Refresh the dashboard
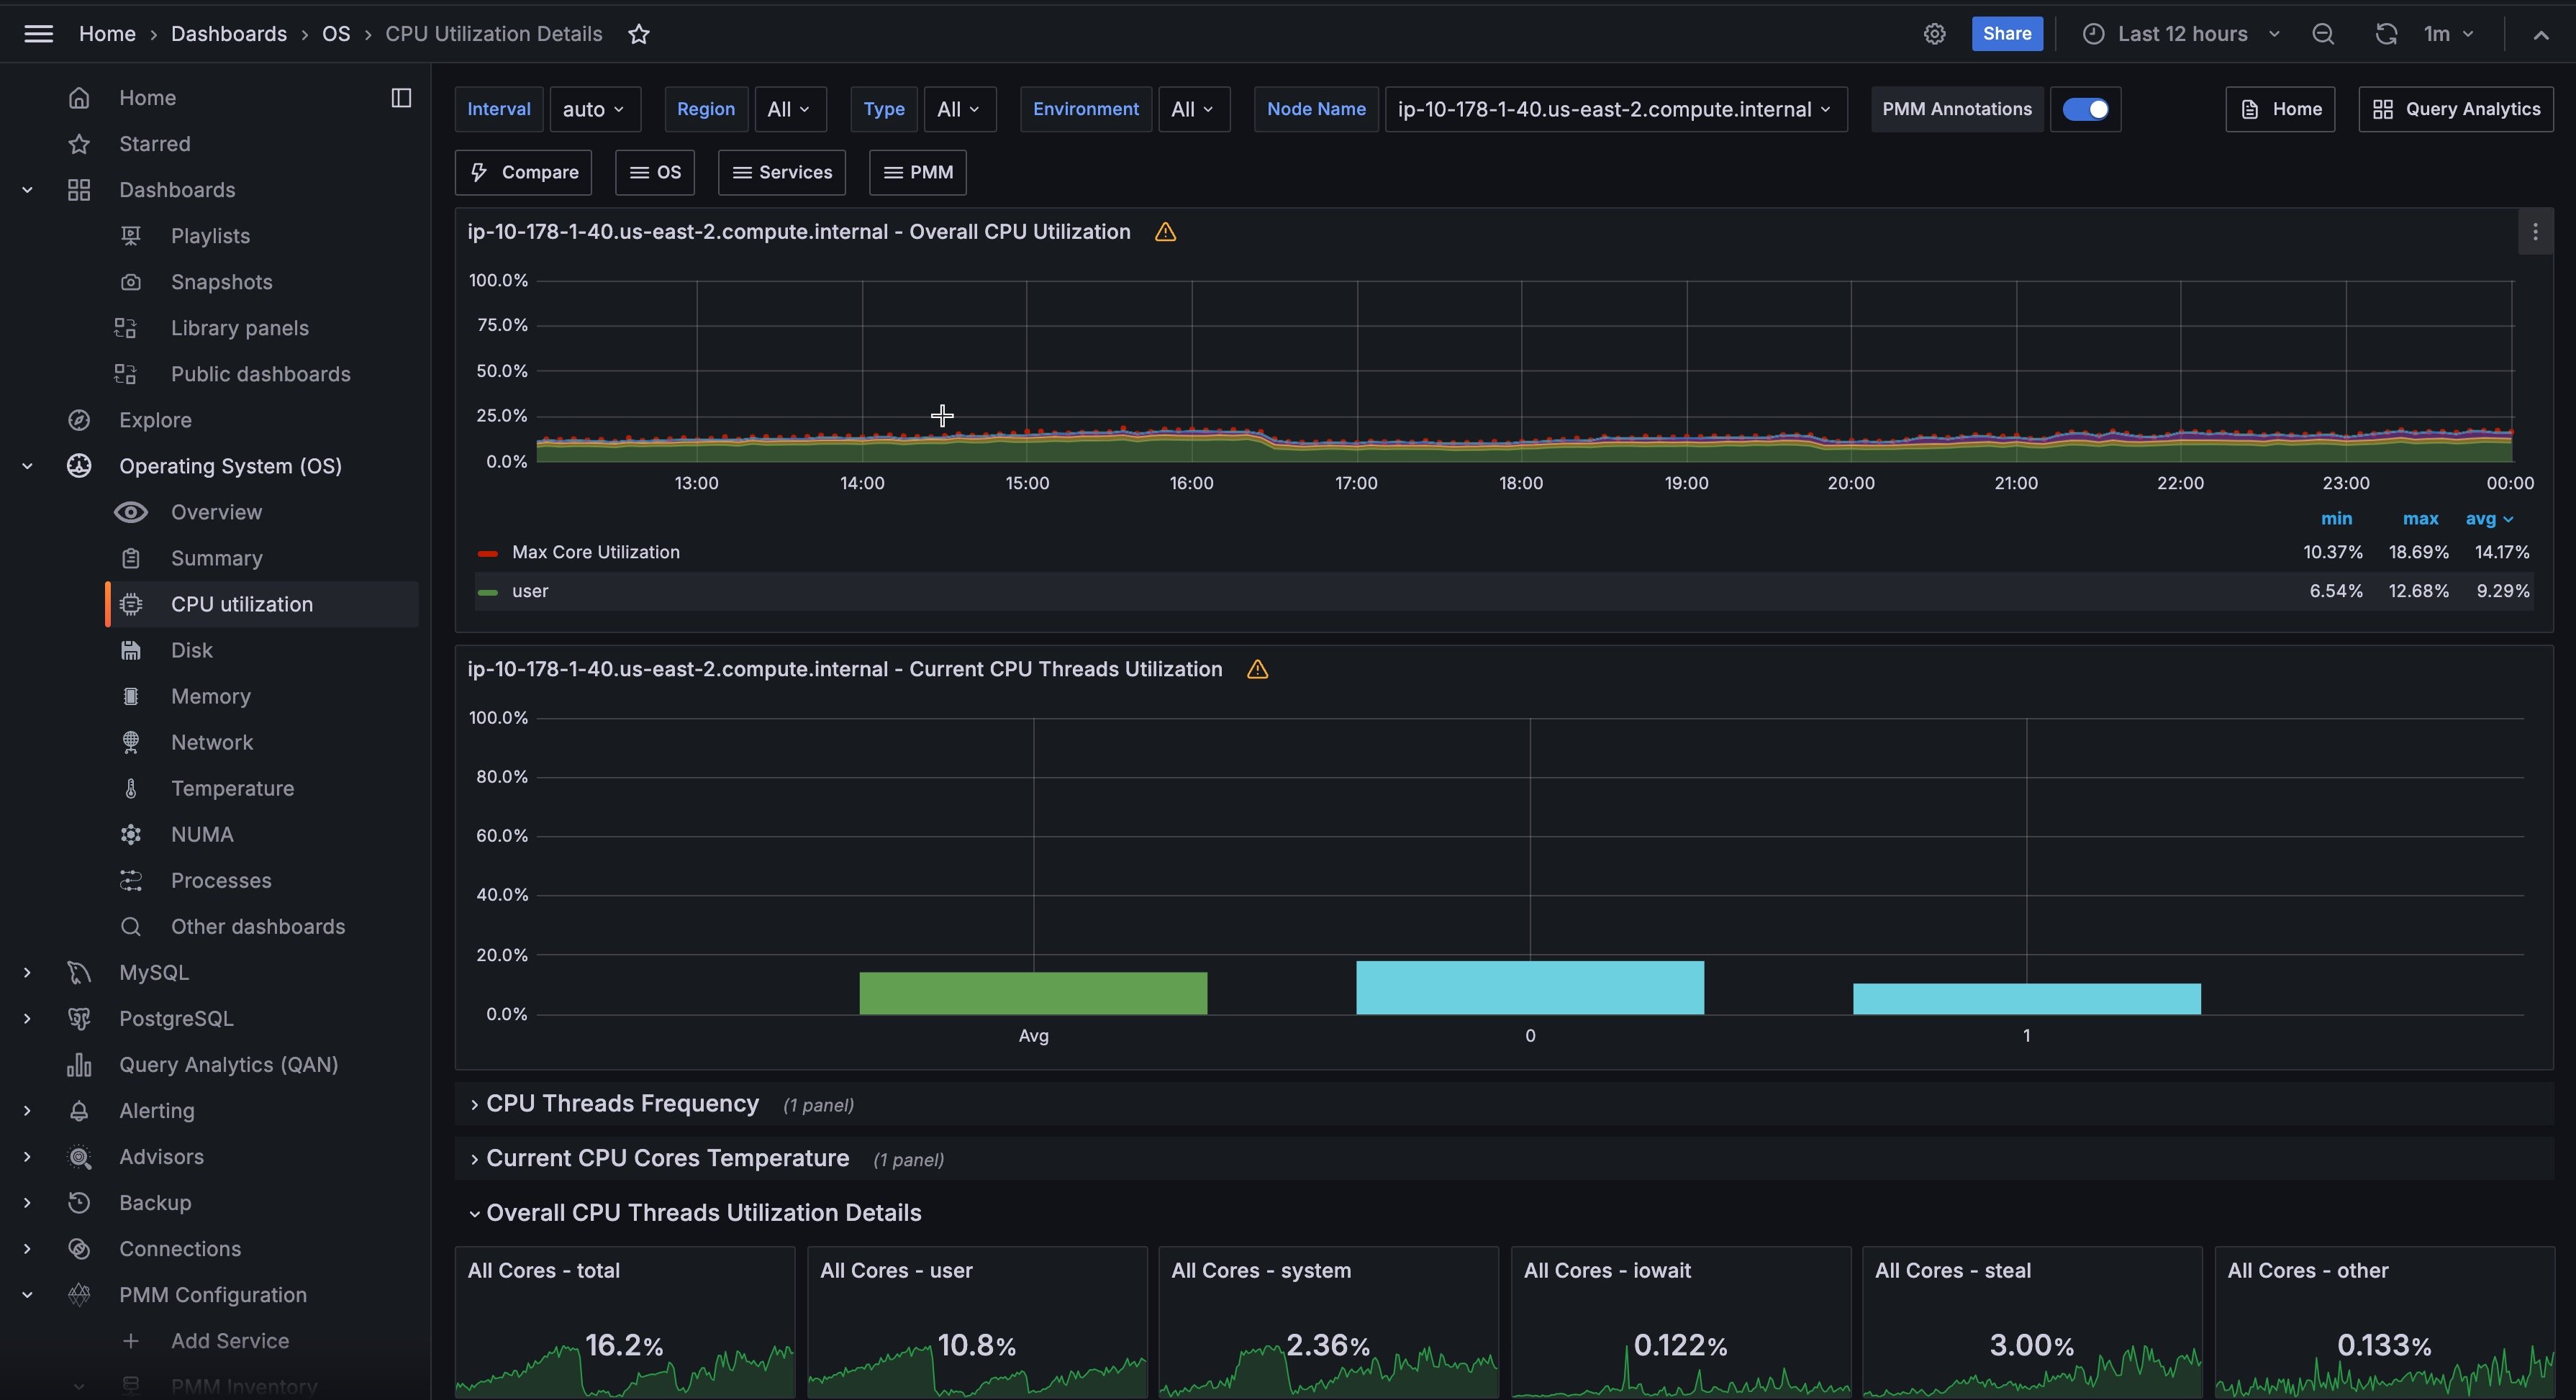Image resolution: width=2576 pixels, height=1400 pixels. tap(2386, 34)
